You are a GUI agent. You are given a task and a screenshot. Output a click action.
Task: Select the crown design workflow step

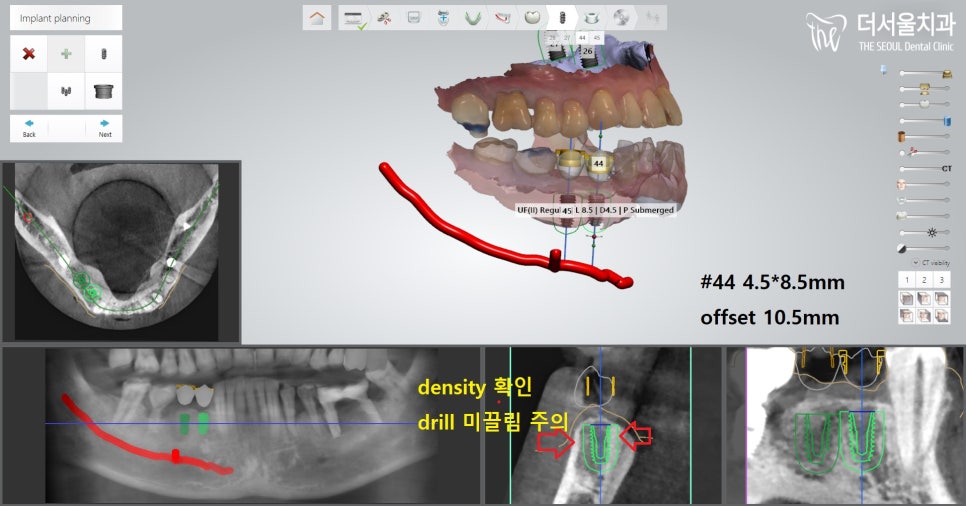532,17
